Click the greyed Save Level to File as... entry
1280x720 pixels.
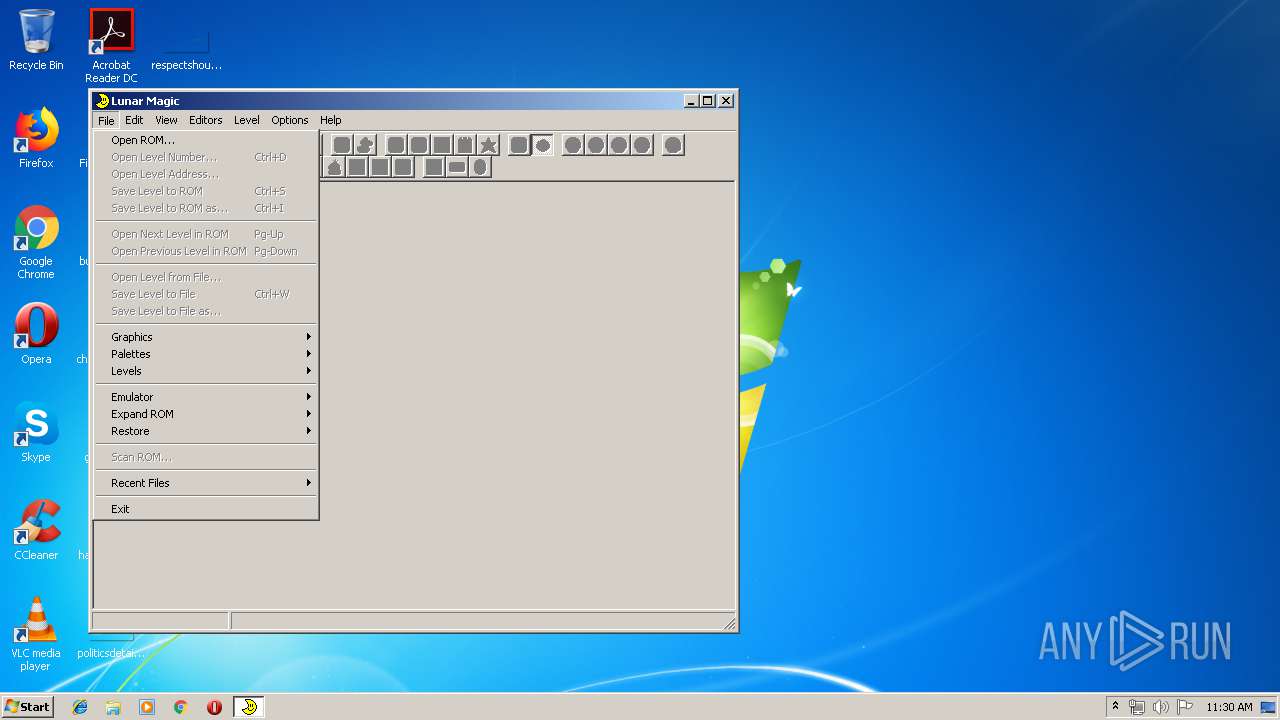coord(206,311)
